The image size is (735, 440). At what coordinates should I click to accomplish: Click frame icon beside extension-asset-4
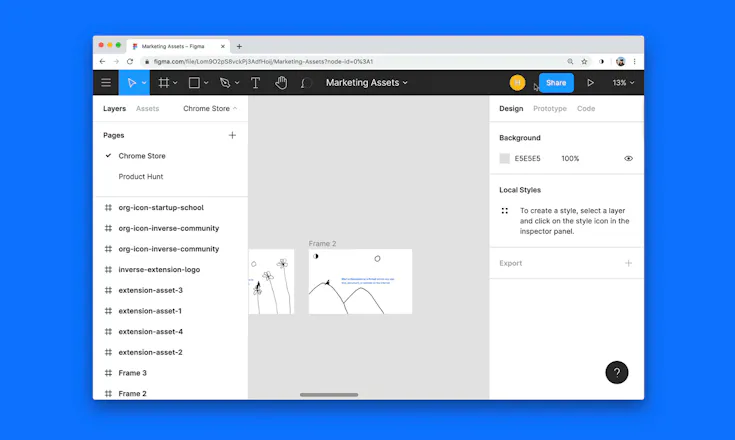(108, 331)
